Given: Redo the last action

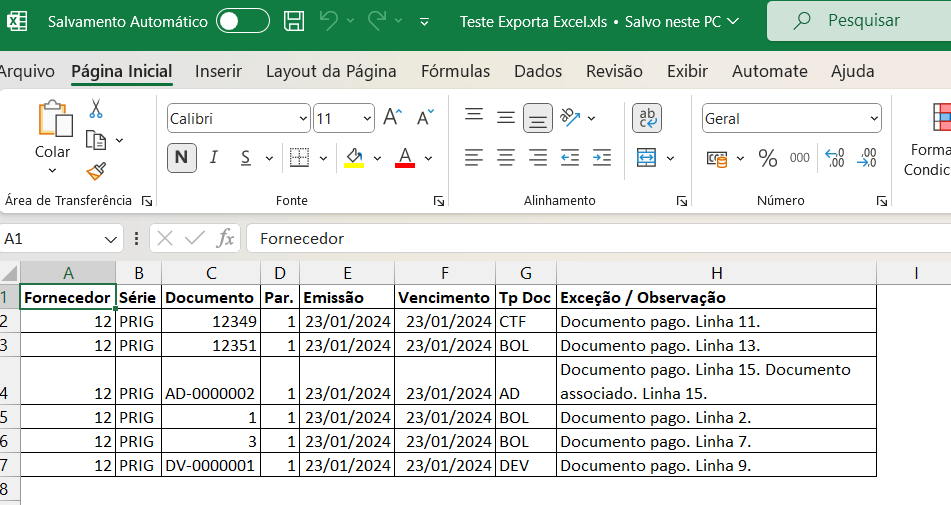Looking at the screenshot, I should [377, 21].
